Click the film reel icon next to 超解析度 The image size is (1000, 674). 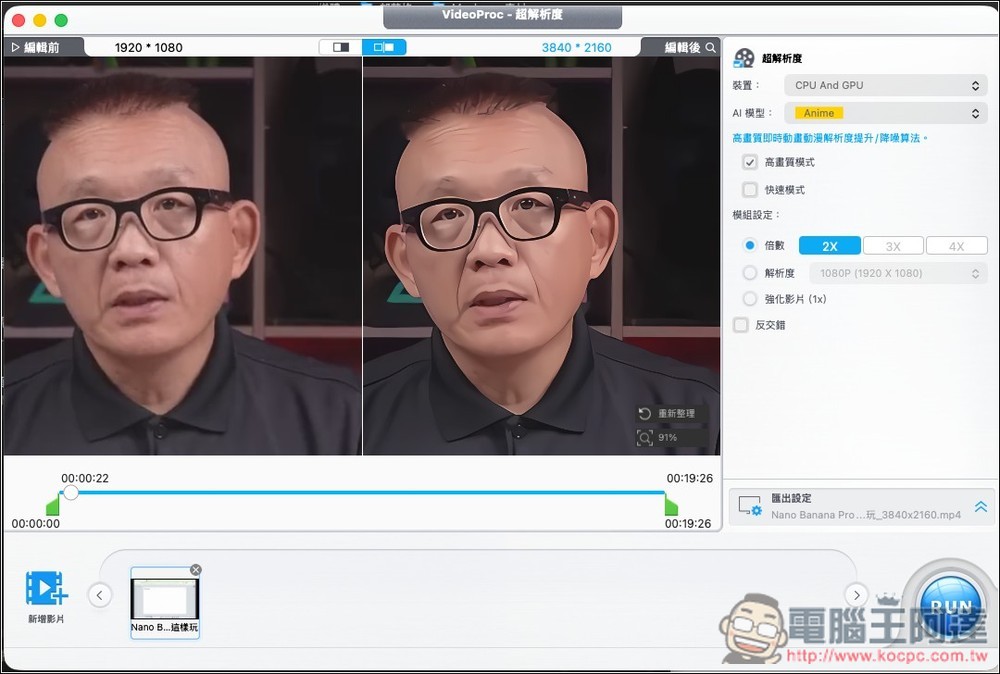[742, 57]
